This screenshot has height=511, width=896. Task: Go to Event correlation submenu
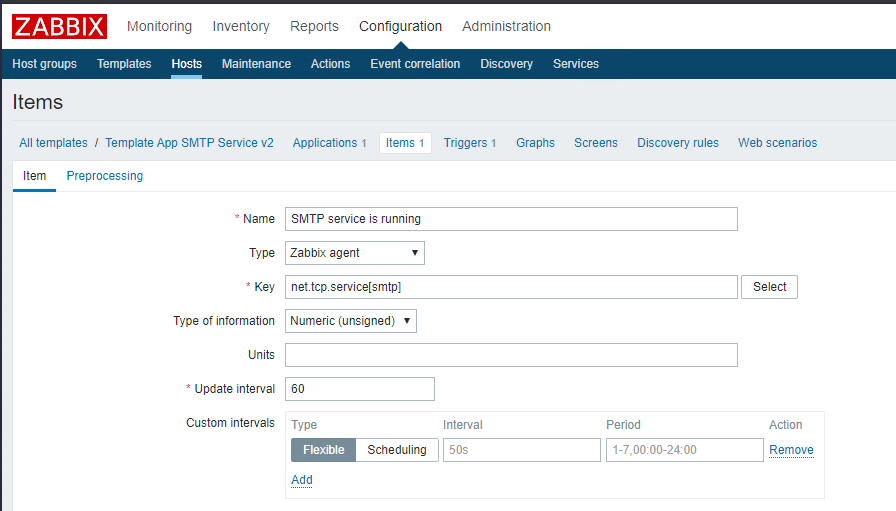click(x=415, y=64)
